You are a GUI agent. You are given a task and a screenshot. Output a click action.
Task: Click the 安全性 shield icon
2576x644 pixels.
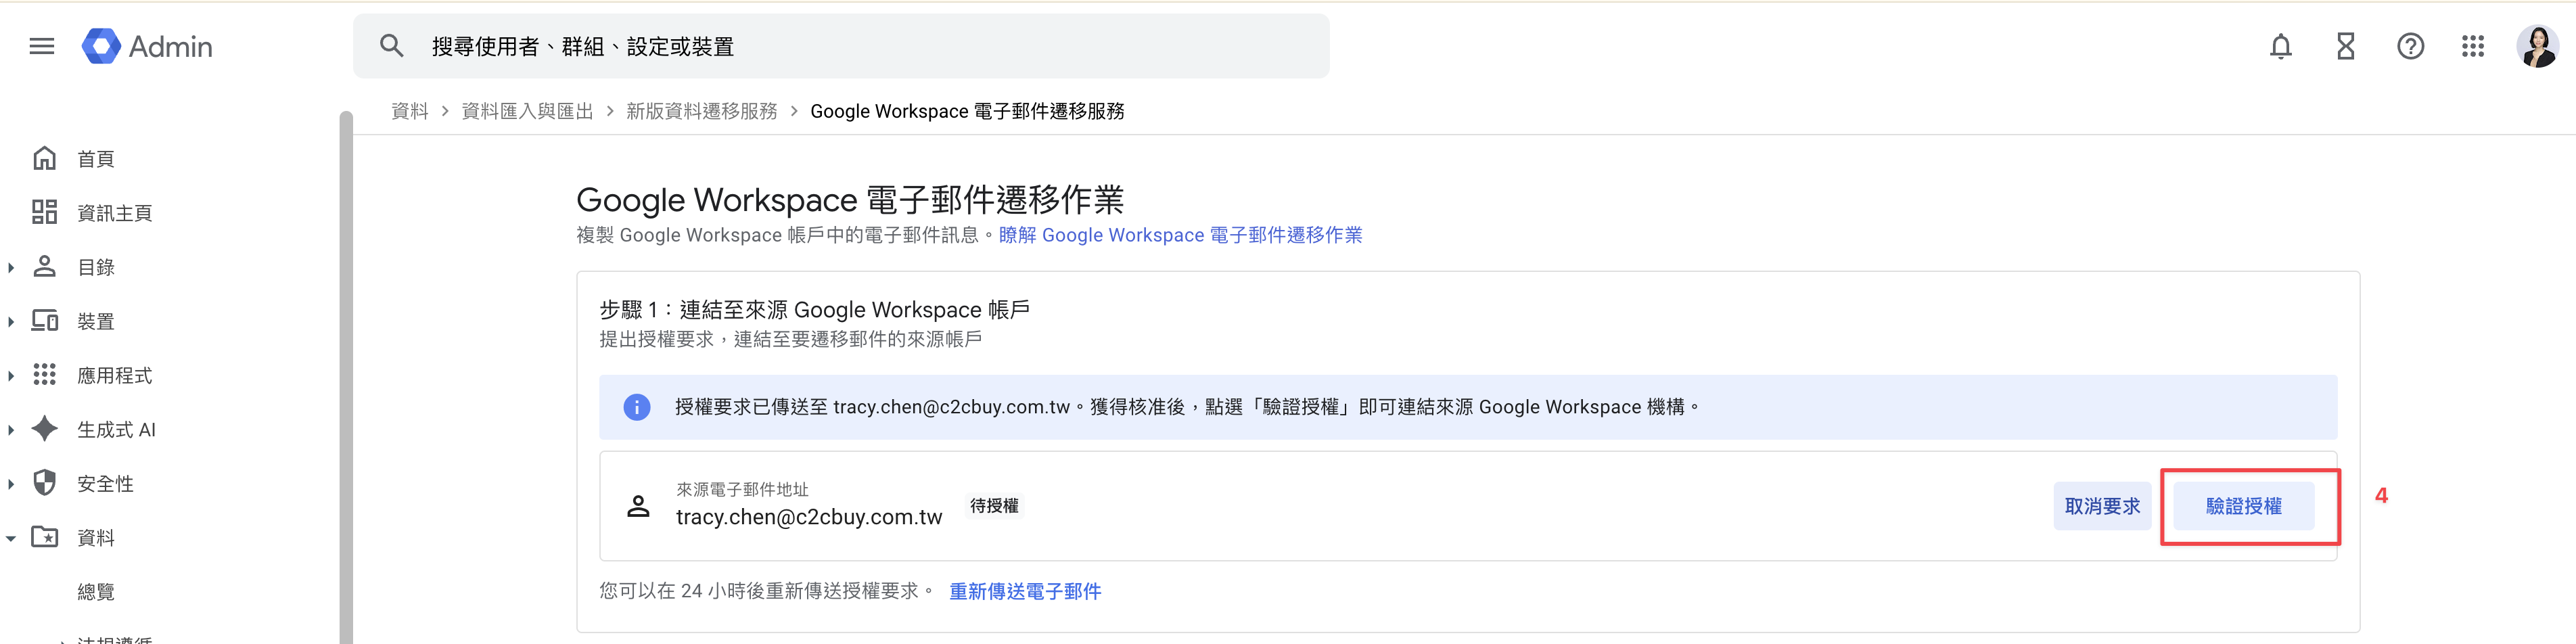(45, 482)
